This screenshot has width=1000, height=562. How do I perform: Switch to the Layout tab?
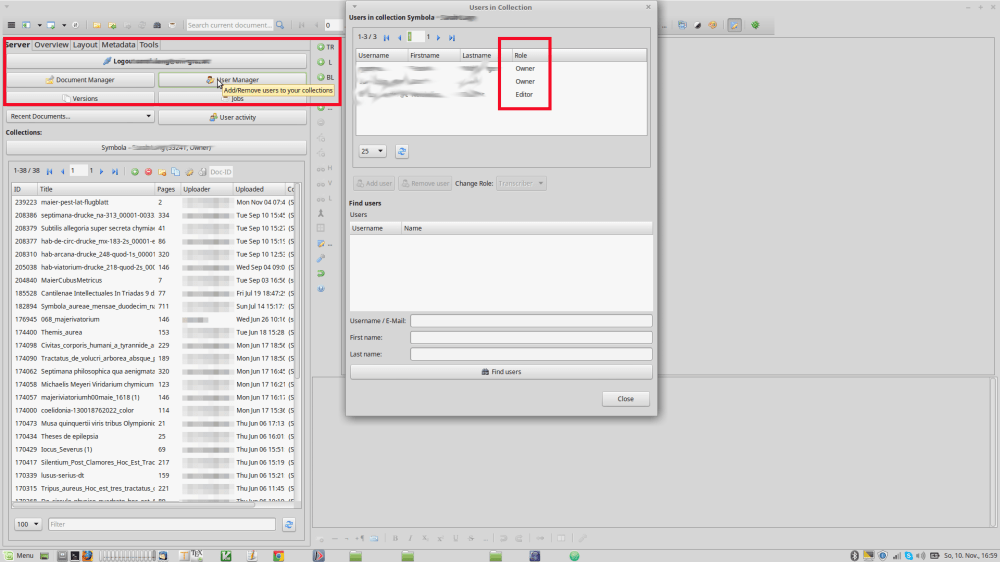tap(85, 45)
